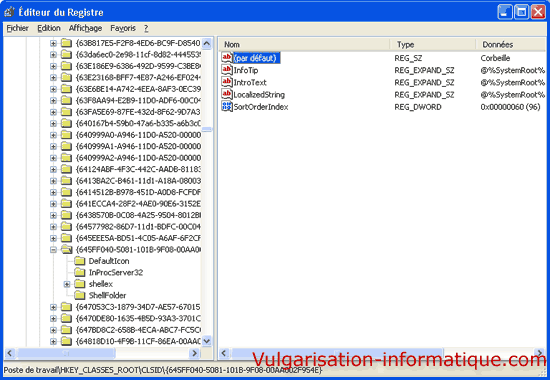Click the folder icon of {647BD8C2-658B

(66, 330)
